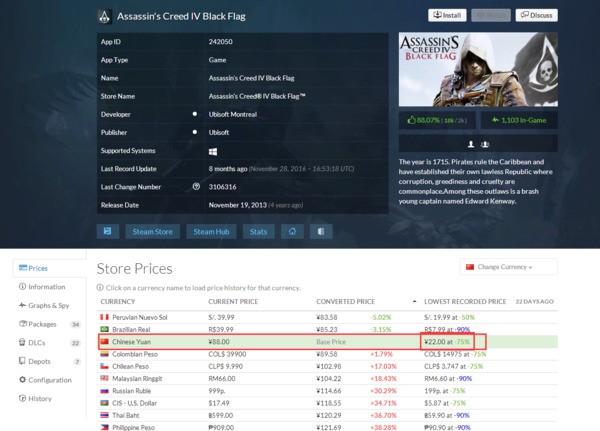Image resolution: width=600 pixels, height=431 pixels.
Task: Click the Malaysia flag icon
Action: tap(104, 378)
